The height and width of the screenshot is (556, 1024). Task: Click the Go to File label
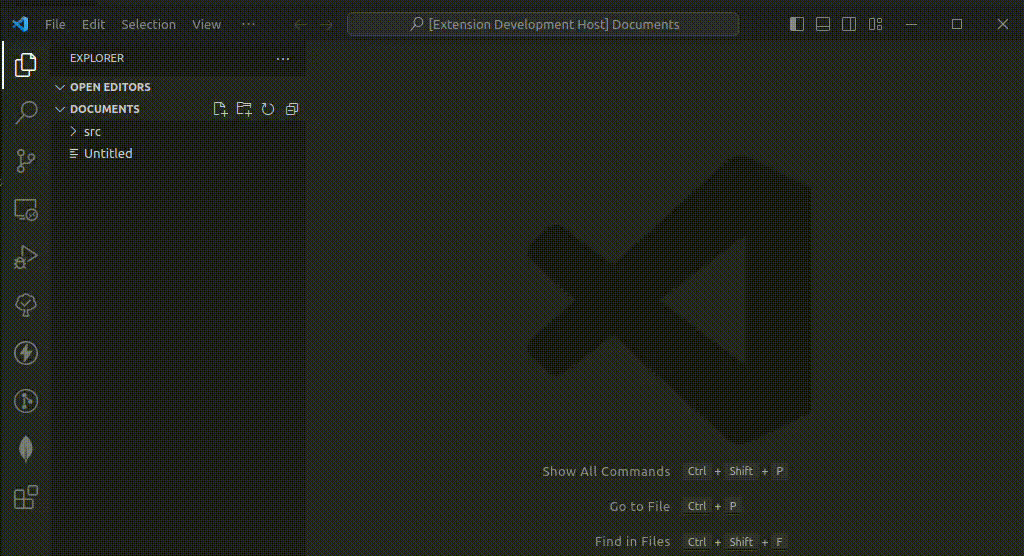click(639, 506)
